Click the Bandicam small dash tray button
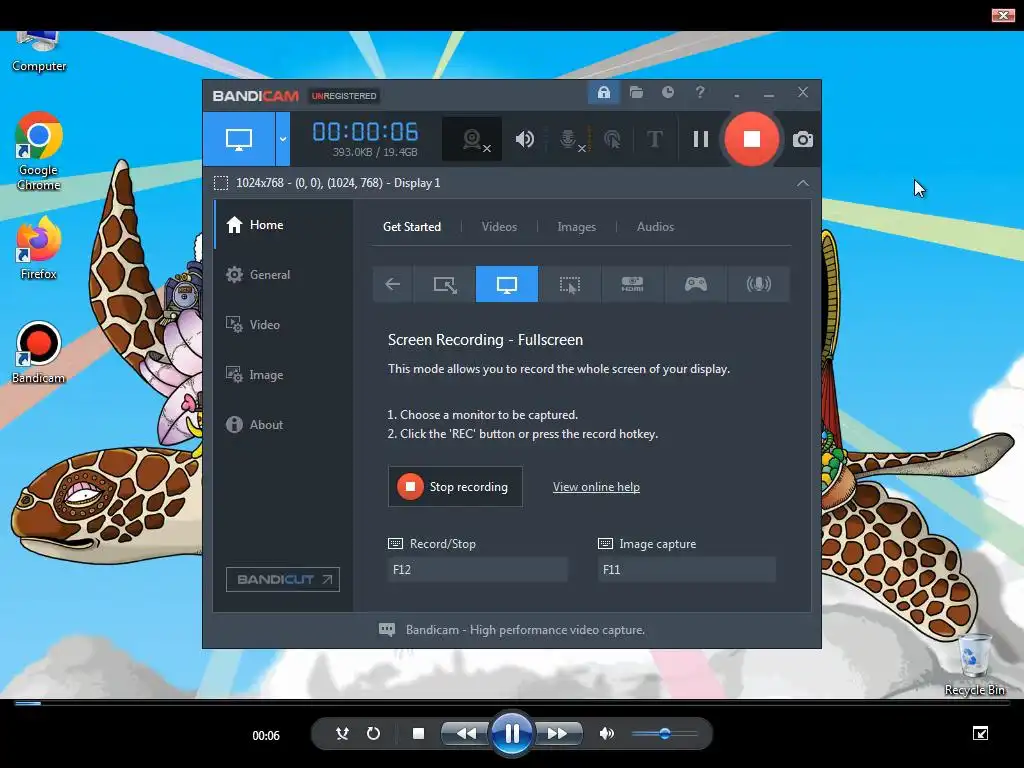1024x768 pixels. tap(737, 95)
